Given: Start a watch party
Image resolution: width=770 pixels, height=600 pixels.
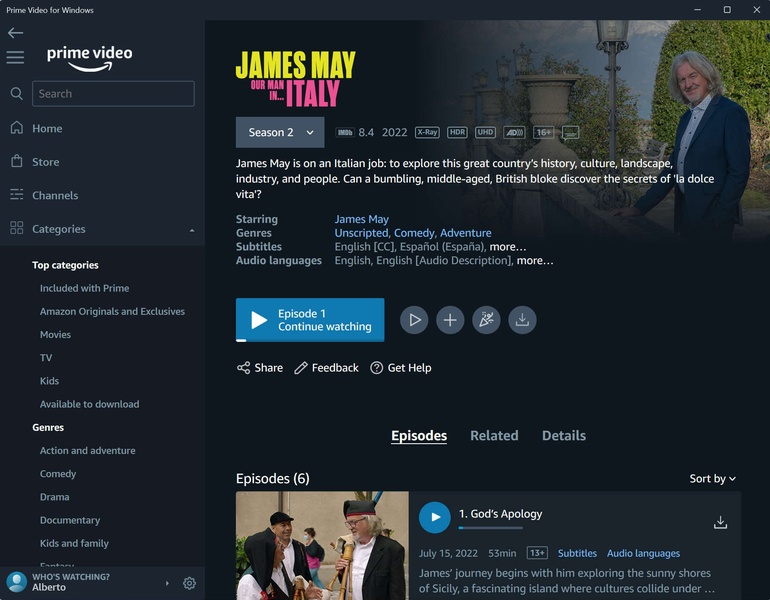Looking at the screenshot, I should 486,320.
